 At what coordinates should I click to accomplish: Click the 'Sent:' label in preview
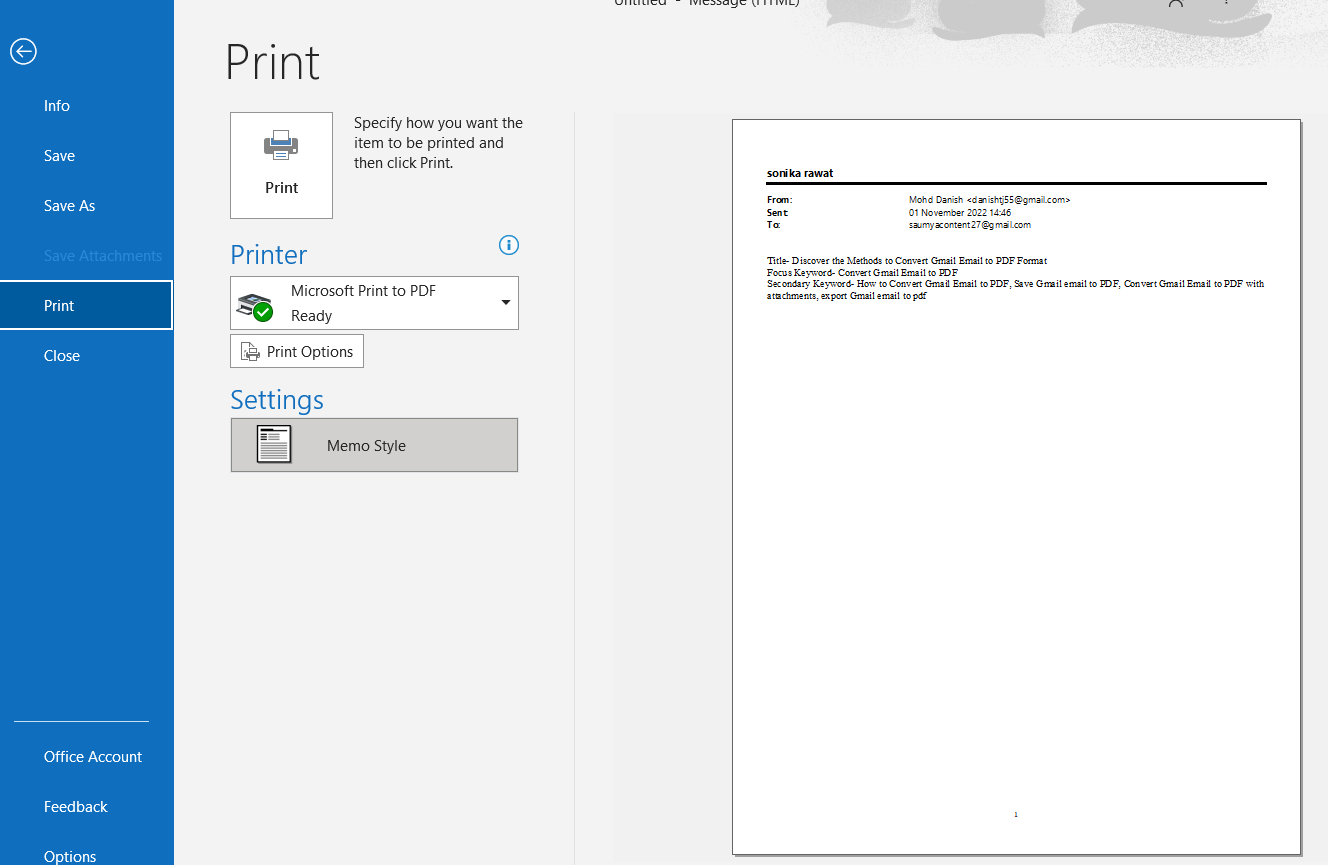pos(778,213)
